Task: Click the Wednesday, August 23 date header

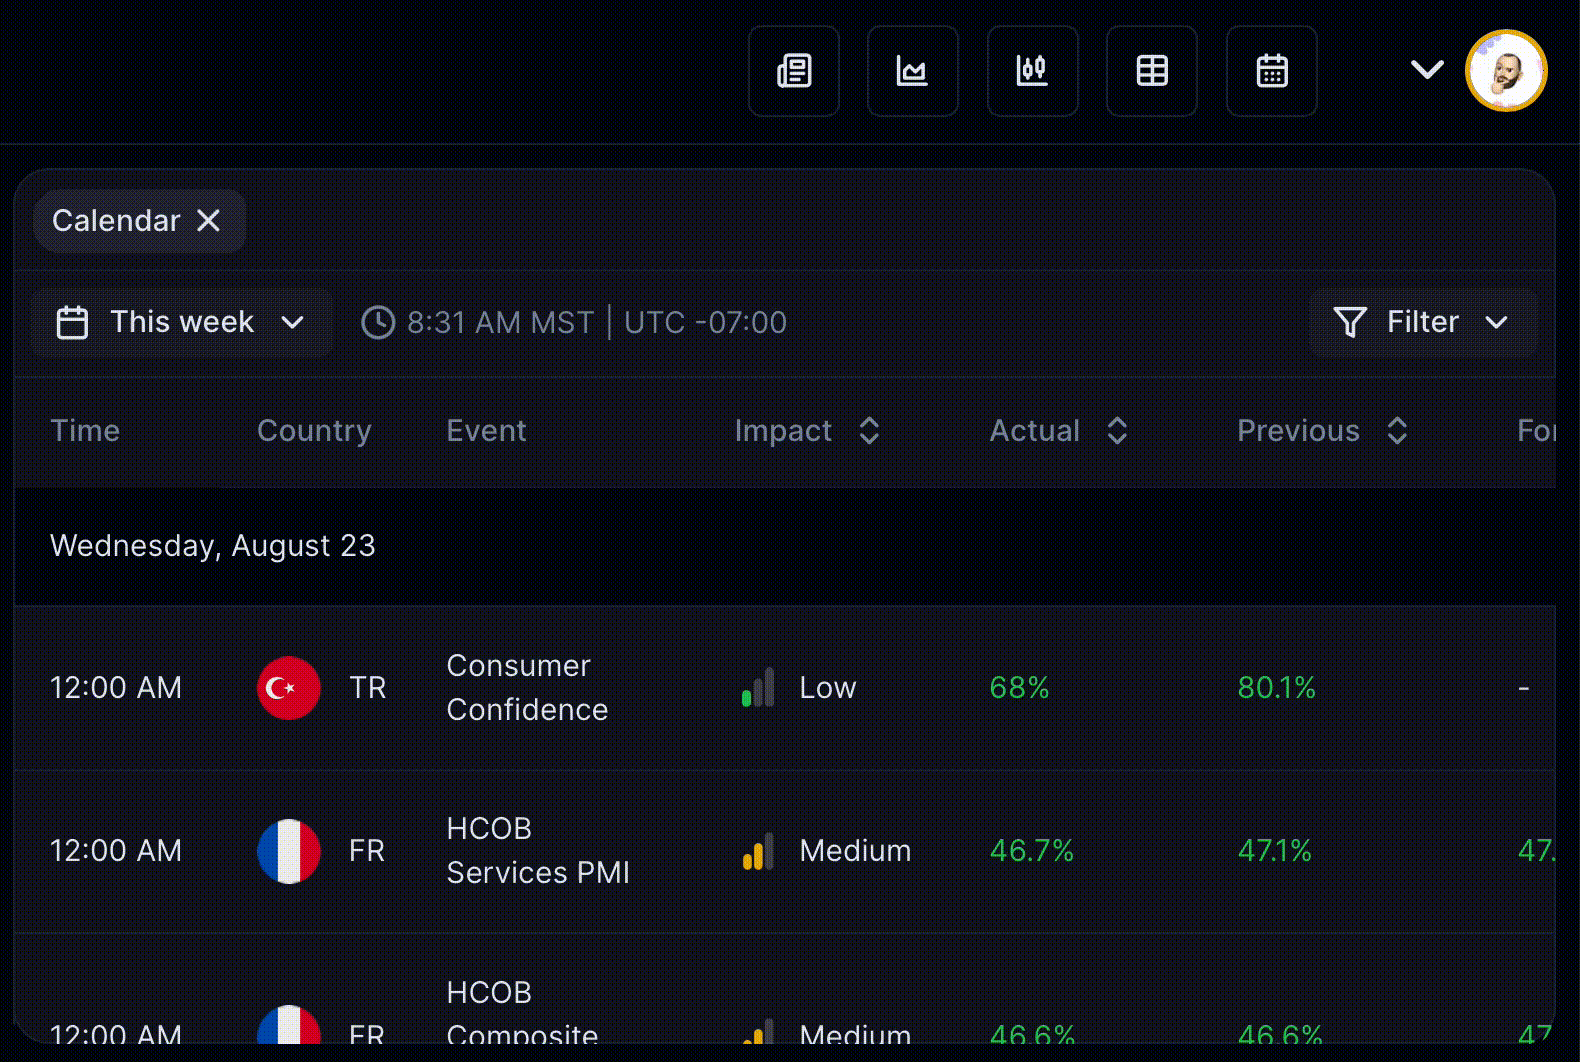Action: coord(213,546)
